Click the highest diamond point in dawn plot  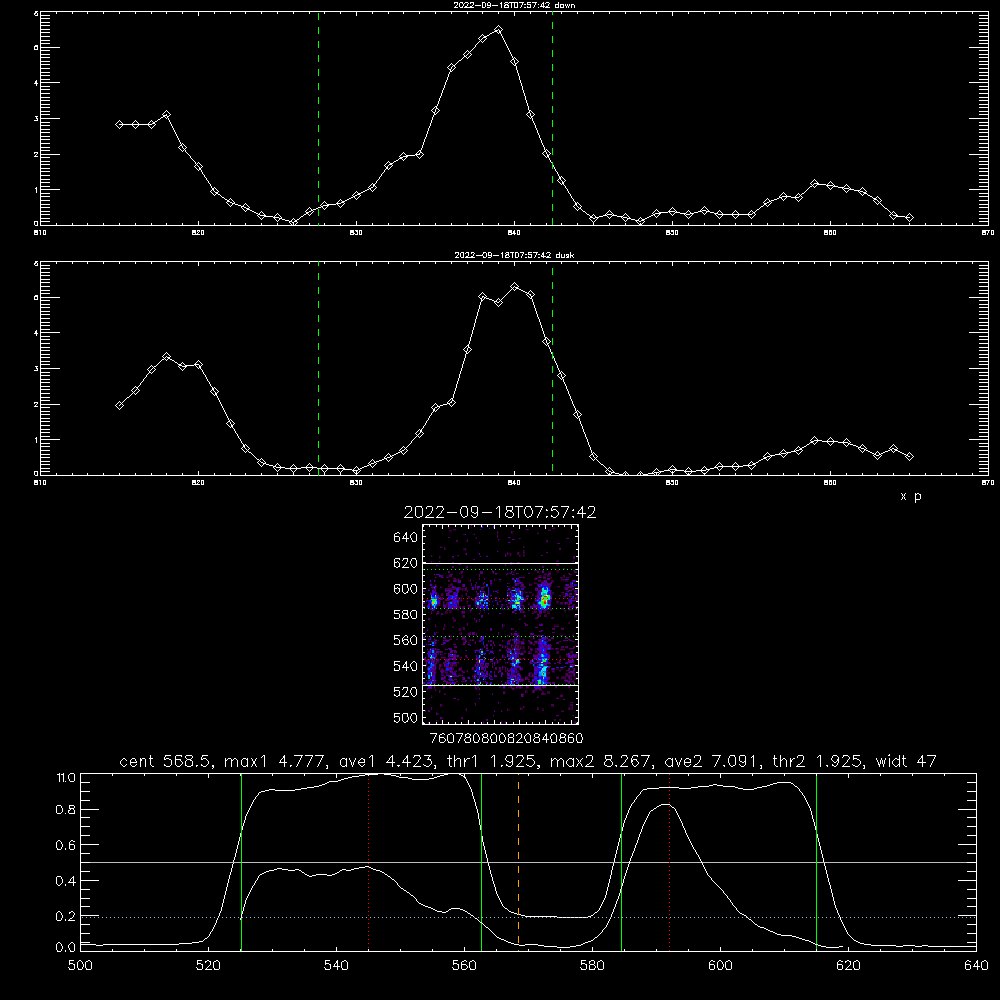499,29
